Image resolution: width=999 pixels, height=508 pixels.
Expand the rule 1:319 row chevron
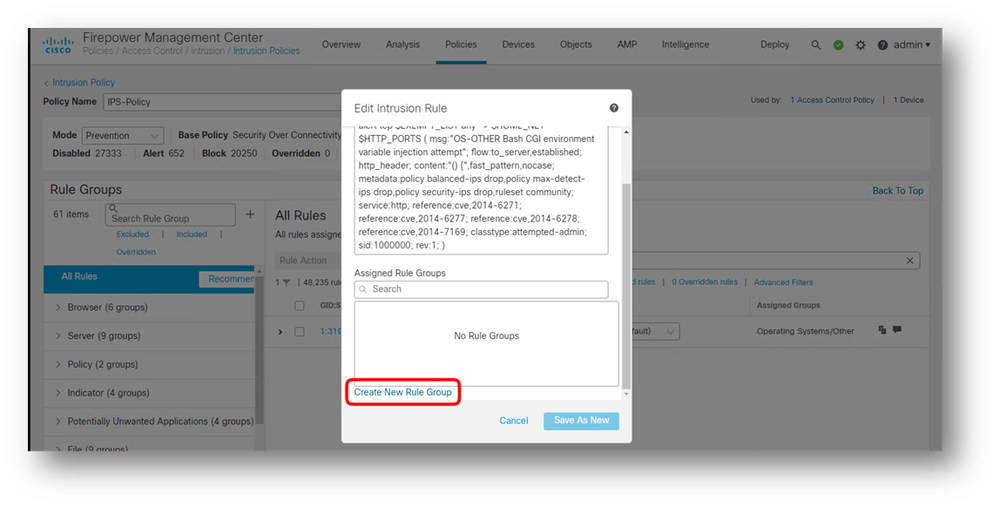[x=280, y=332]
